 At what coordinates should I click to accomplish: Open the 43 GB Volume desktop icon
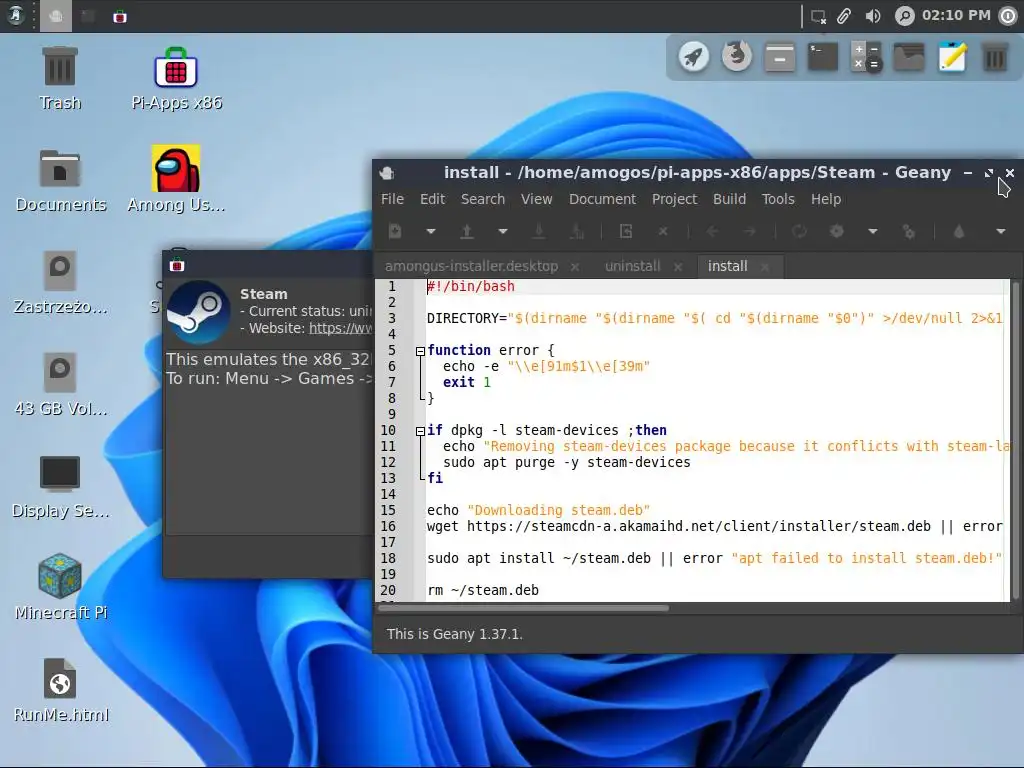click(x=60, y=384)
